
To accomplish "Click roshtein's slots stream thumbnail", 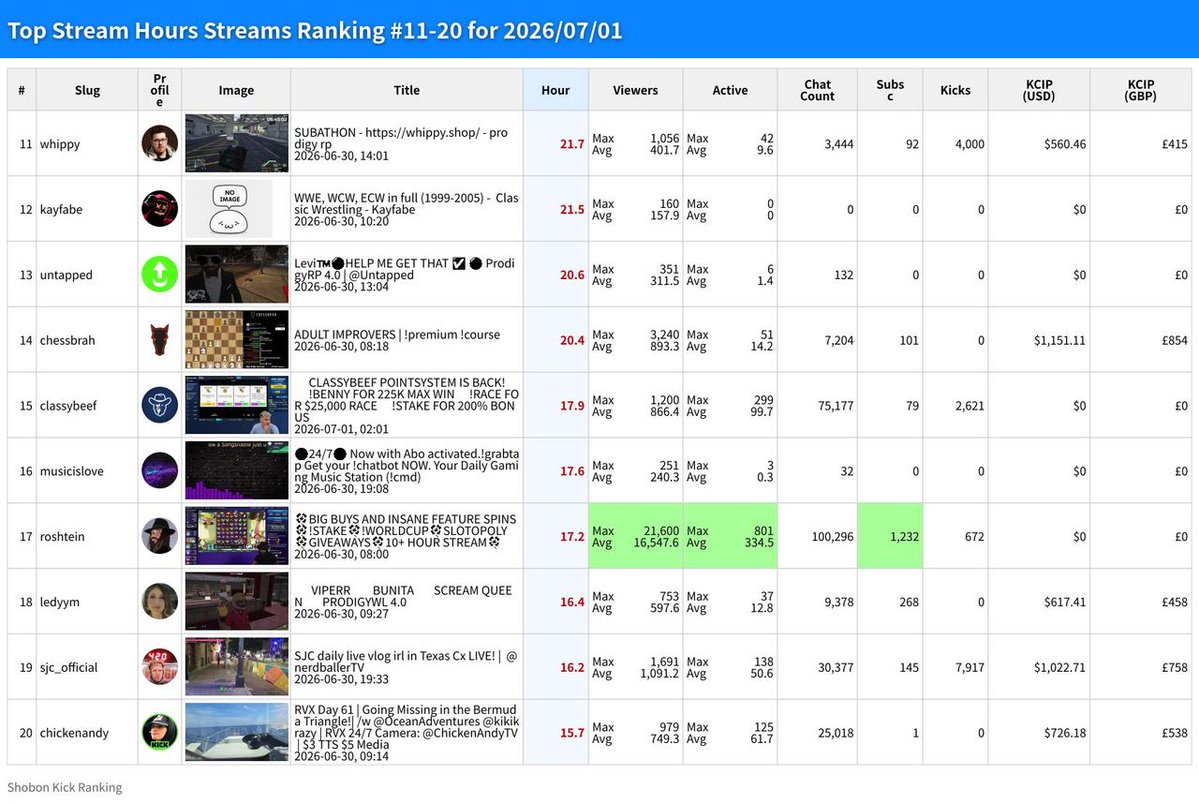I will (236, 535).
